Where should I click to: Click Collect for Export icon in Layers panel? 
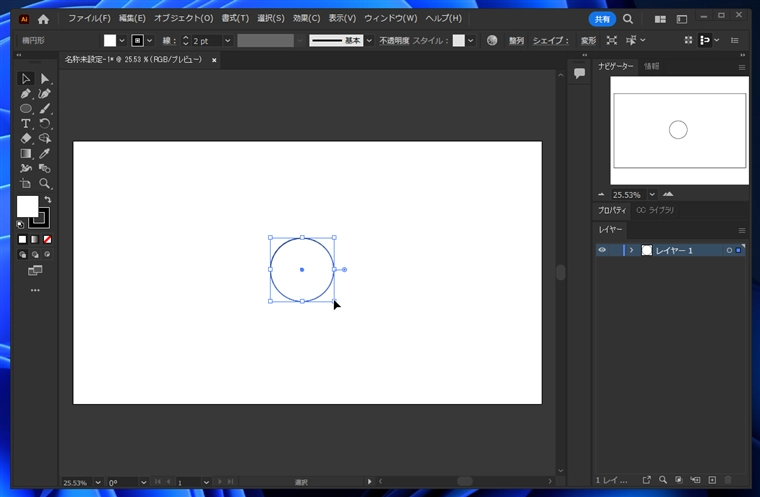click(x=646, y=480)
